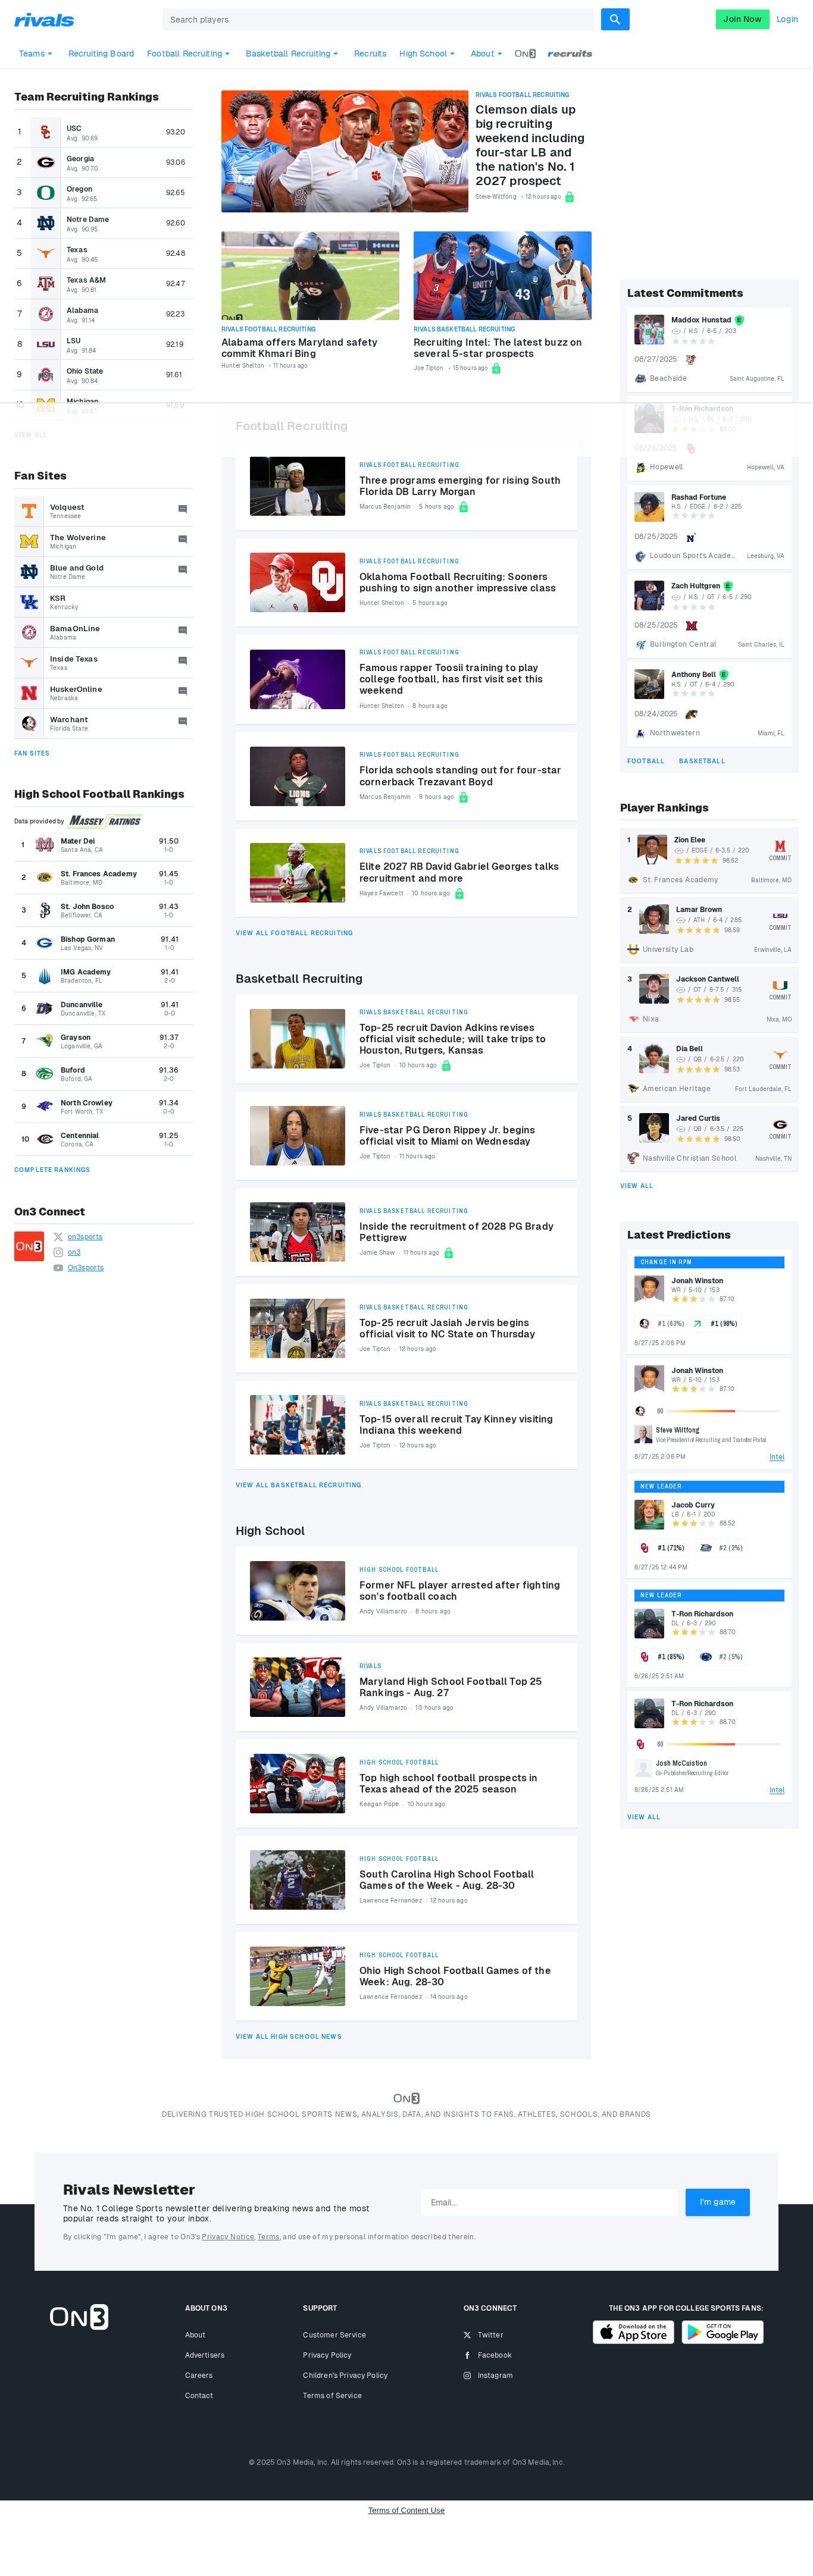Open Oklahoma Sooners recruiting article thumbnail
Screen dimensions: 813x2576
pos(297,582)
